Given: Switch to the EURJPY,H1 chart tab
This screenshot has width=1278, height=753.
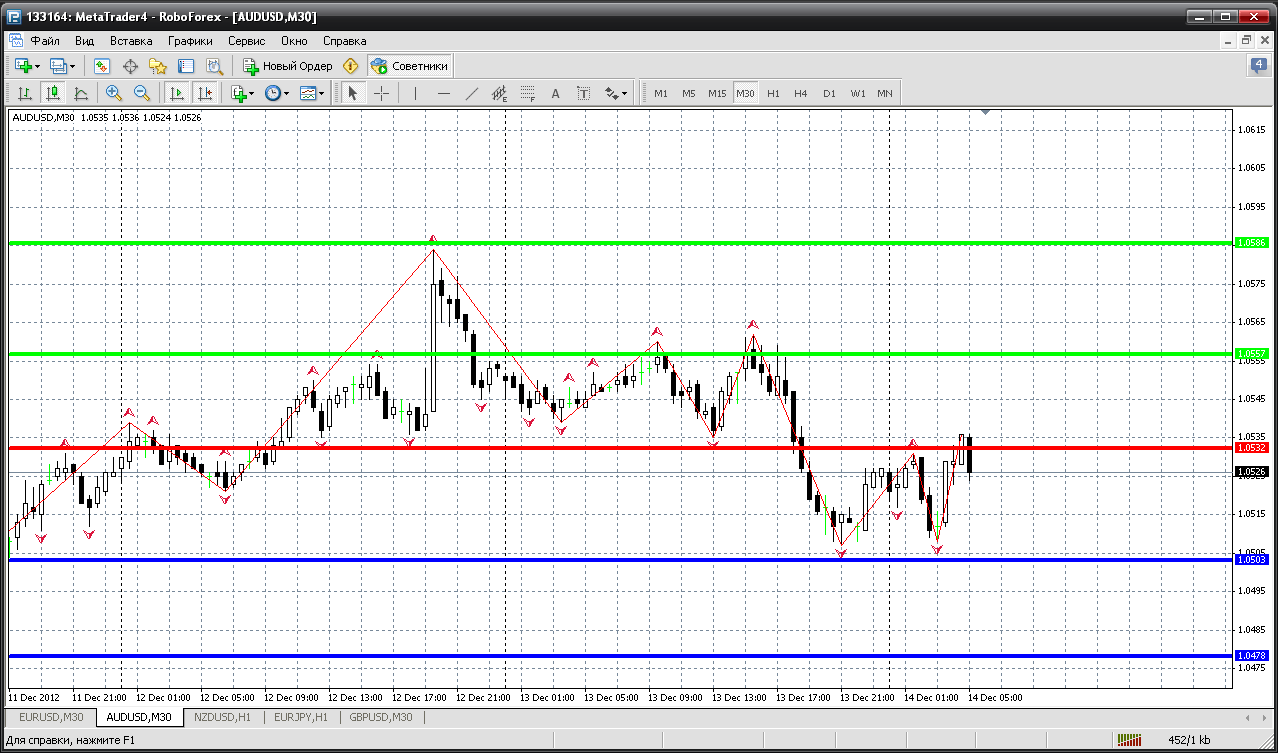Looking at the screenshot, I should point(300,717).
